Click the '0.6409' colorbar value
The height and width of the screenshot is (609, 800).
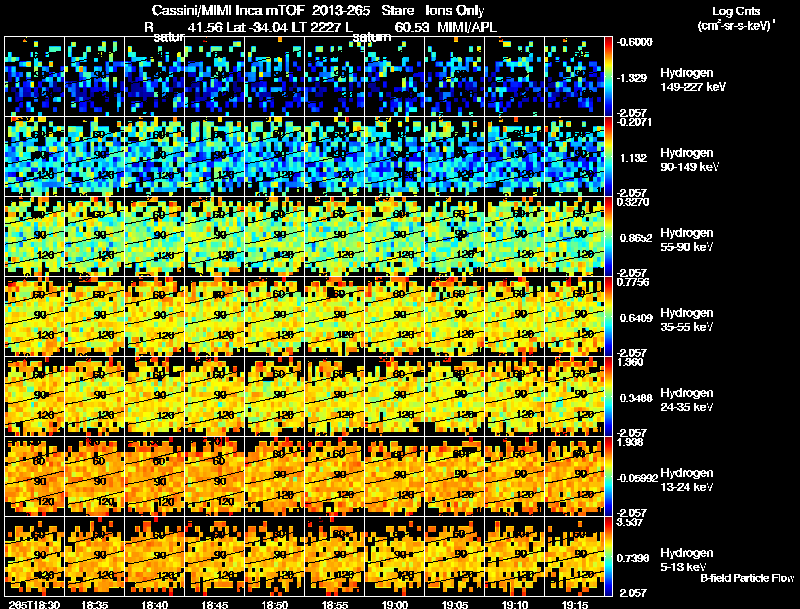point(636,318)
